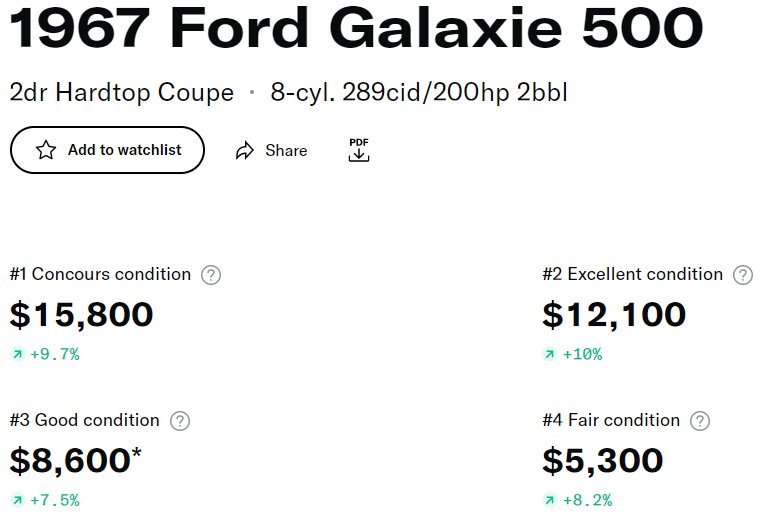This screenshot has width=772, height=526.
Task: Click the star icon in watchlist button
Action: click(x=46, y=150)
